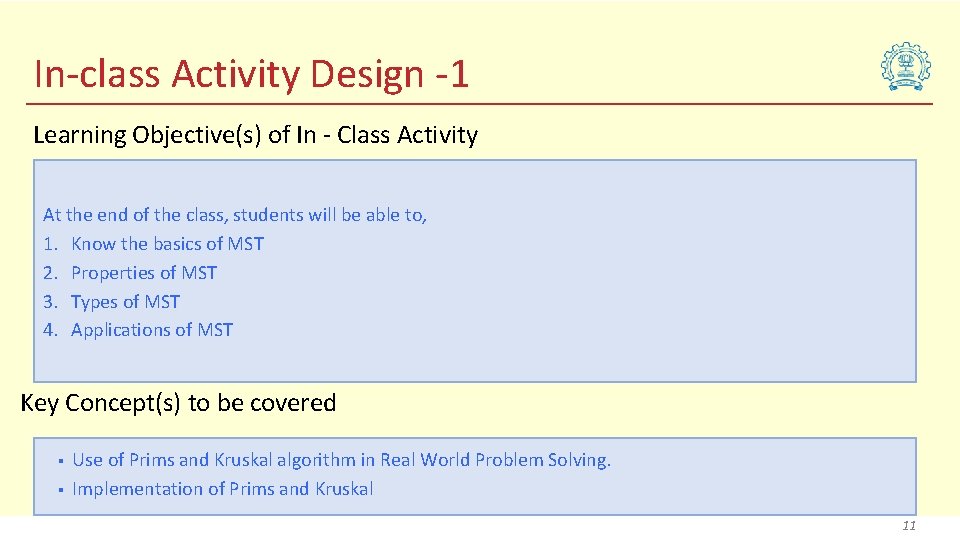Image resolution: width=960 pixels, height=540 pixels.
Task: Click the number 3 list marker
Action: (x=50, y=301)
